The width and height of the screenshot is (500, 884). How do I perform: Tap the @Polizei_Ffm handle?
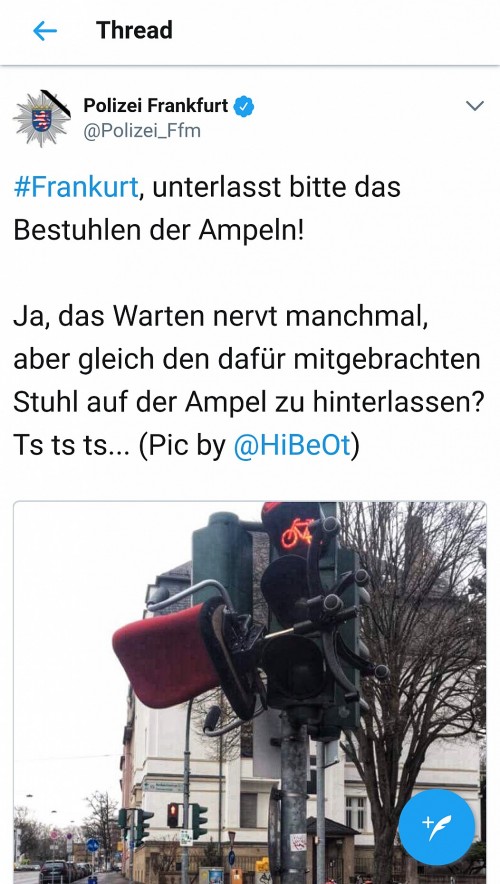pyautogui.click(x=142, y=131)
